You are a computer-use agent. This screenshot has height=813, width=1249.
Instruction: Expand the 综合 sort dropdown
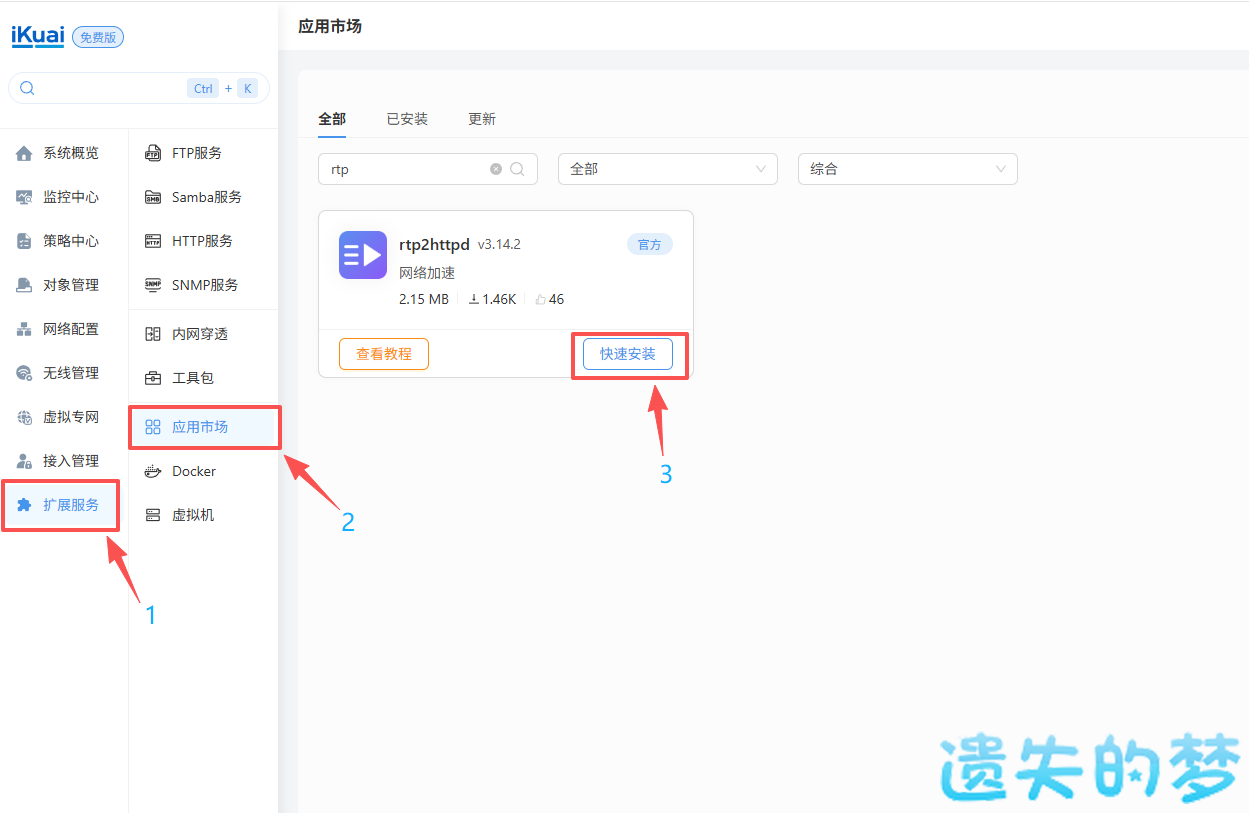[908, 169]
